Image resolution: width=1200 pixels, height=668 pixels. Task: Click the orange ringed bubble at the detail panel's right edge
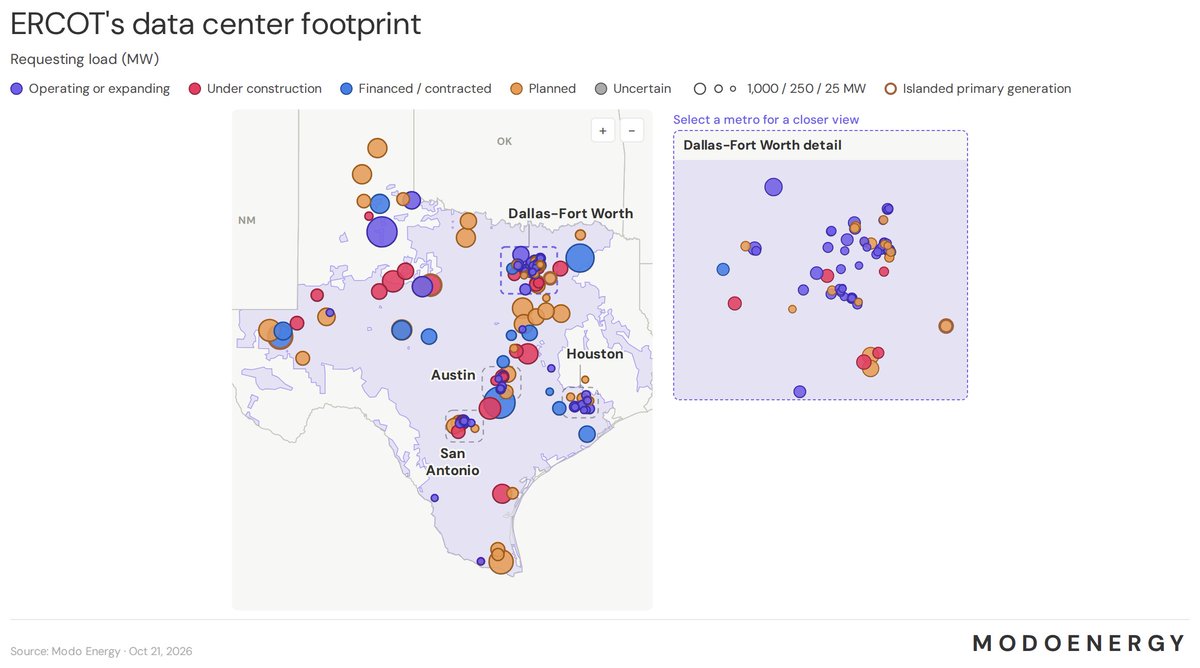[x=946, y=326]
